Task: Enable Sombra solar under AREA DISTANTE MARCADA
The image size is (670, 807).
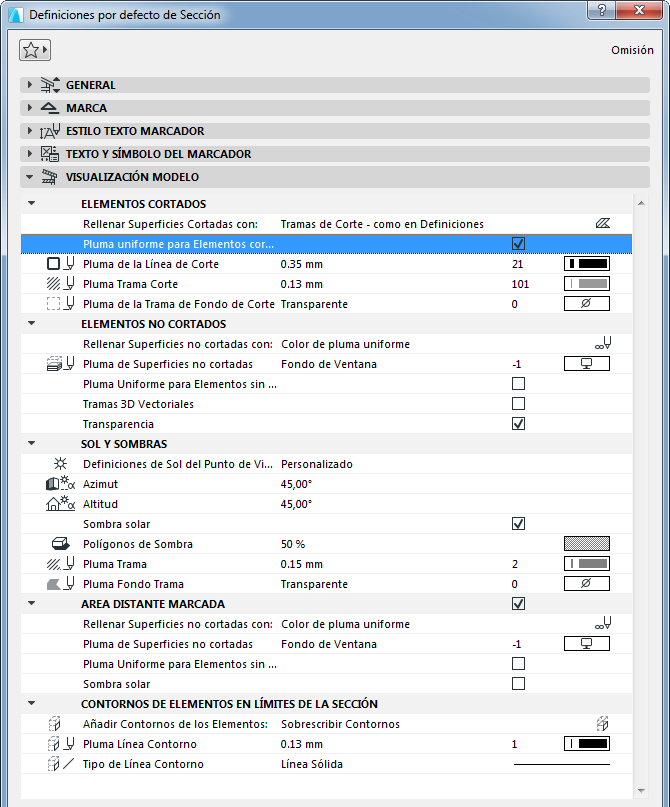Action: [518, 683]
